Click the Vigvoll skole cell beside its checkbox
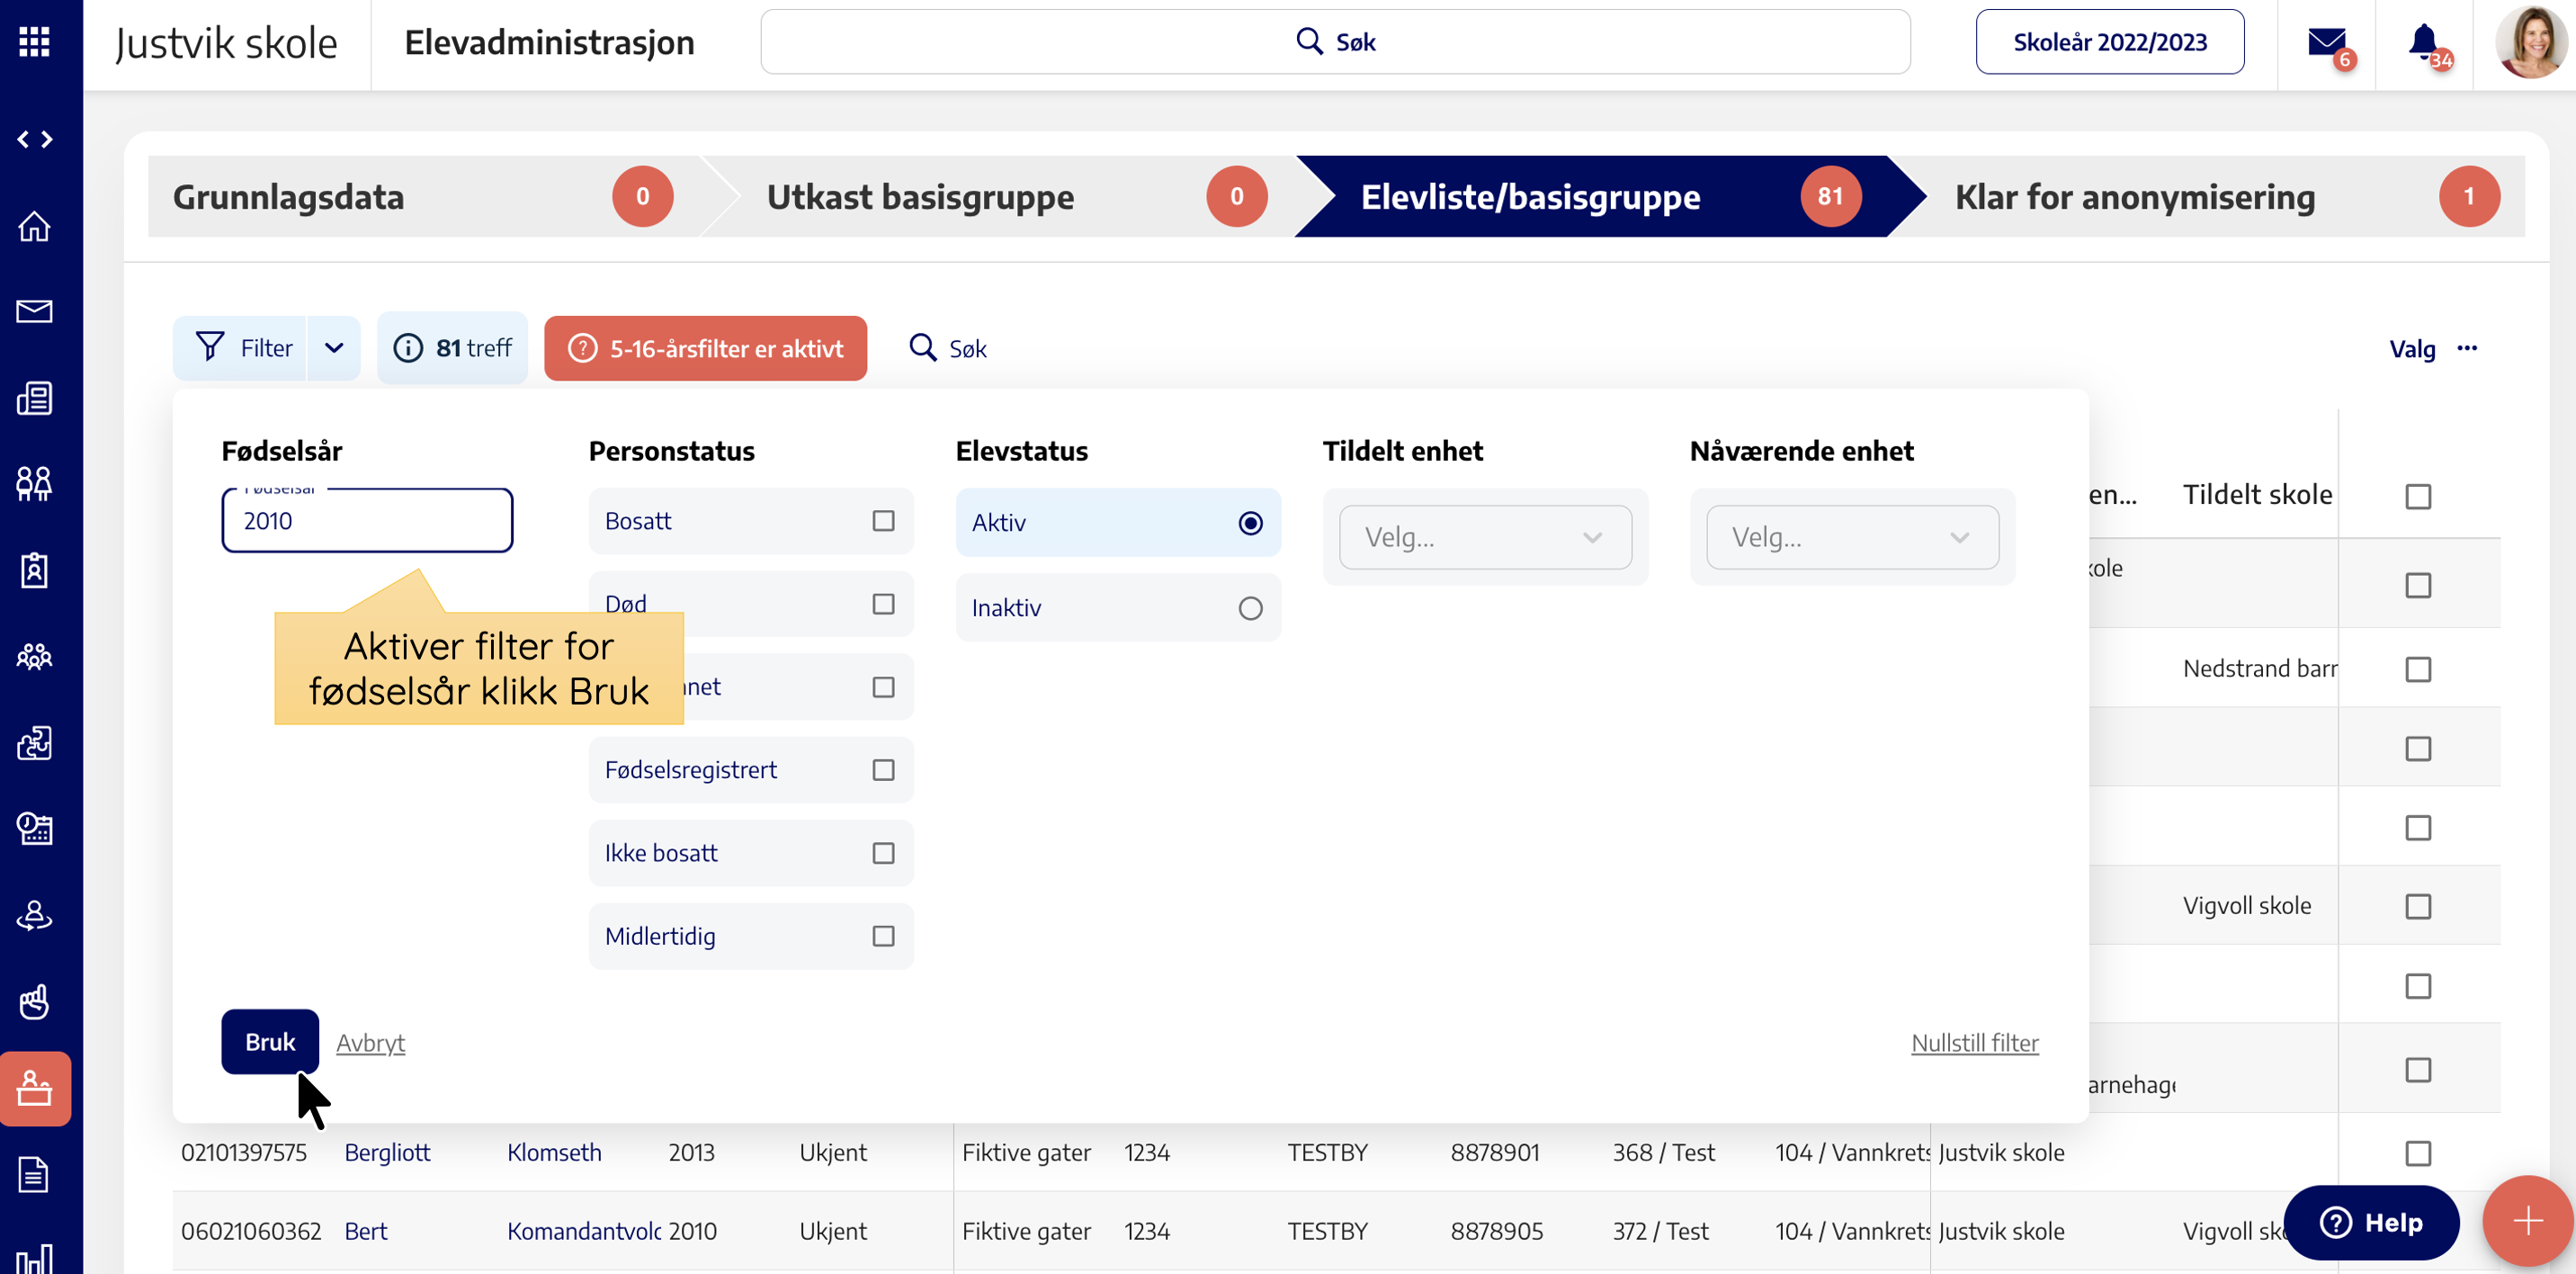 coord(2246,906)
